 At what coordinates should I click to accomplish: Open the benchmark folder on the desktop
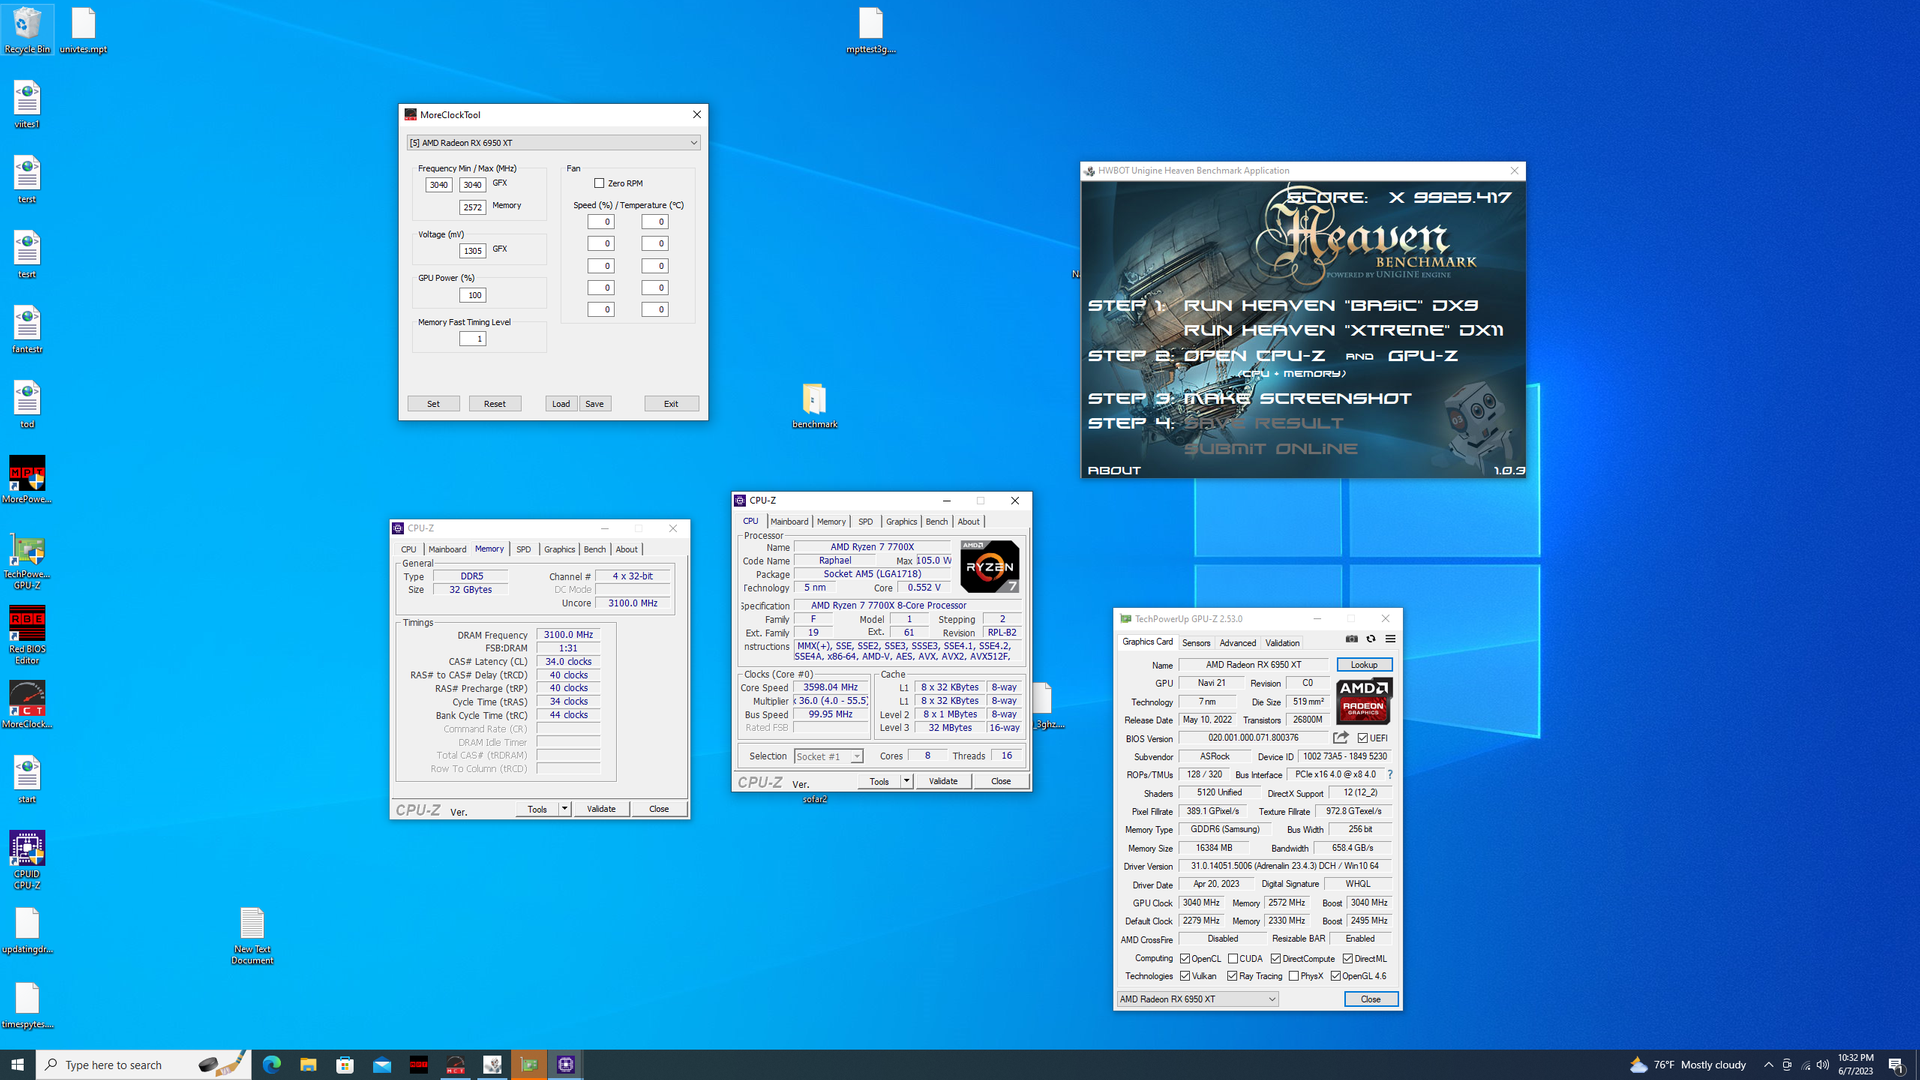(x=814, y=405)
